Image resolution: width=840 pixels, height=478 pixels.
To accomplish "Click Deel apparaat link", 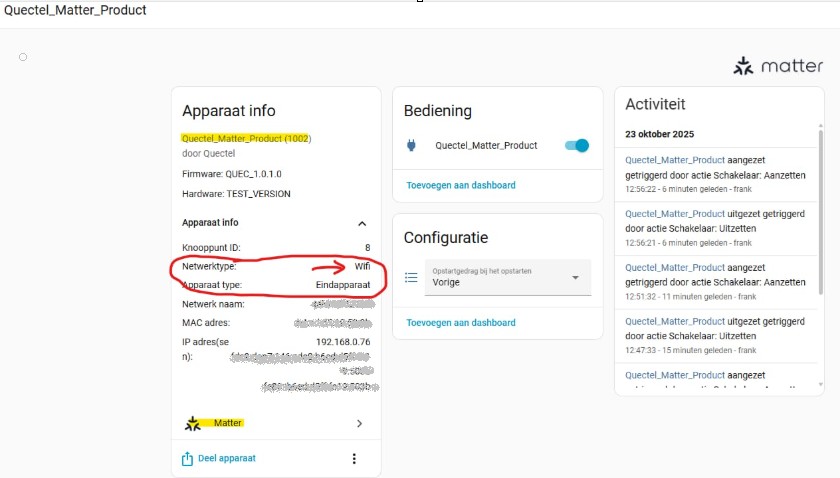I will (x=227, y=458).
